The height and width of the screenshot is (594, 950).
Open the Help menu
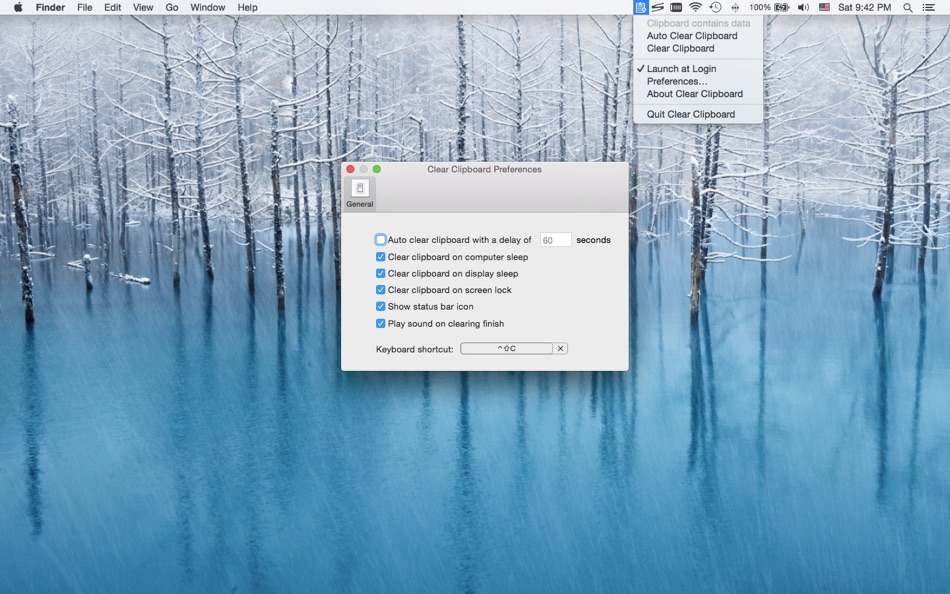[247, 7]
